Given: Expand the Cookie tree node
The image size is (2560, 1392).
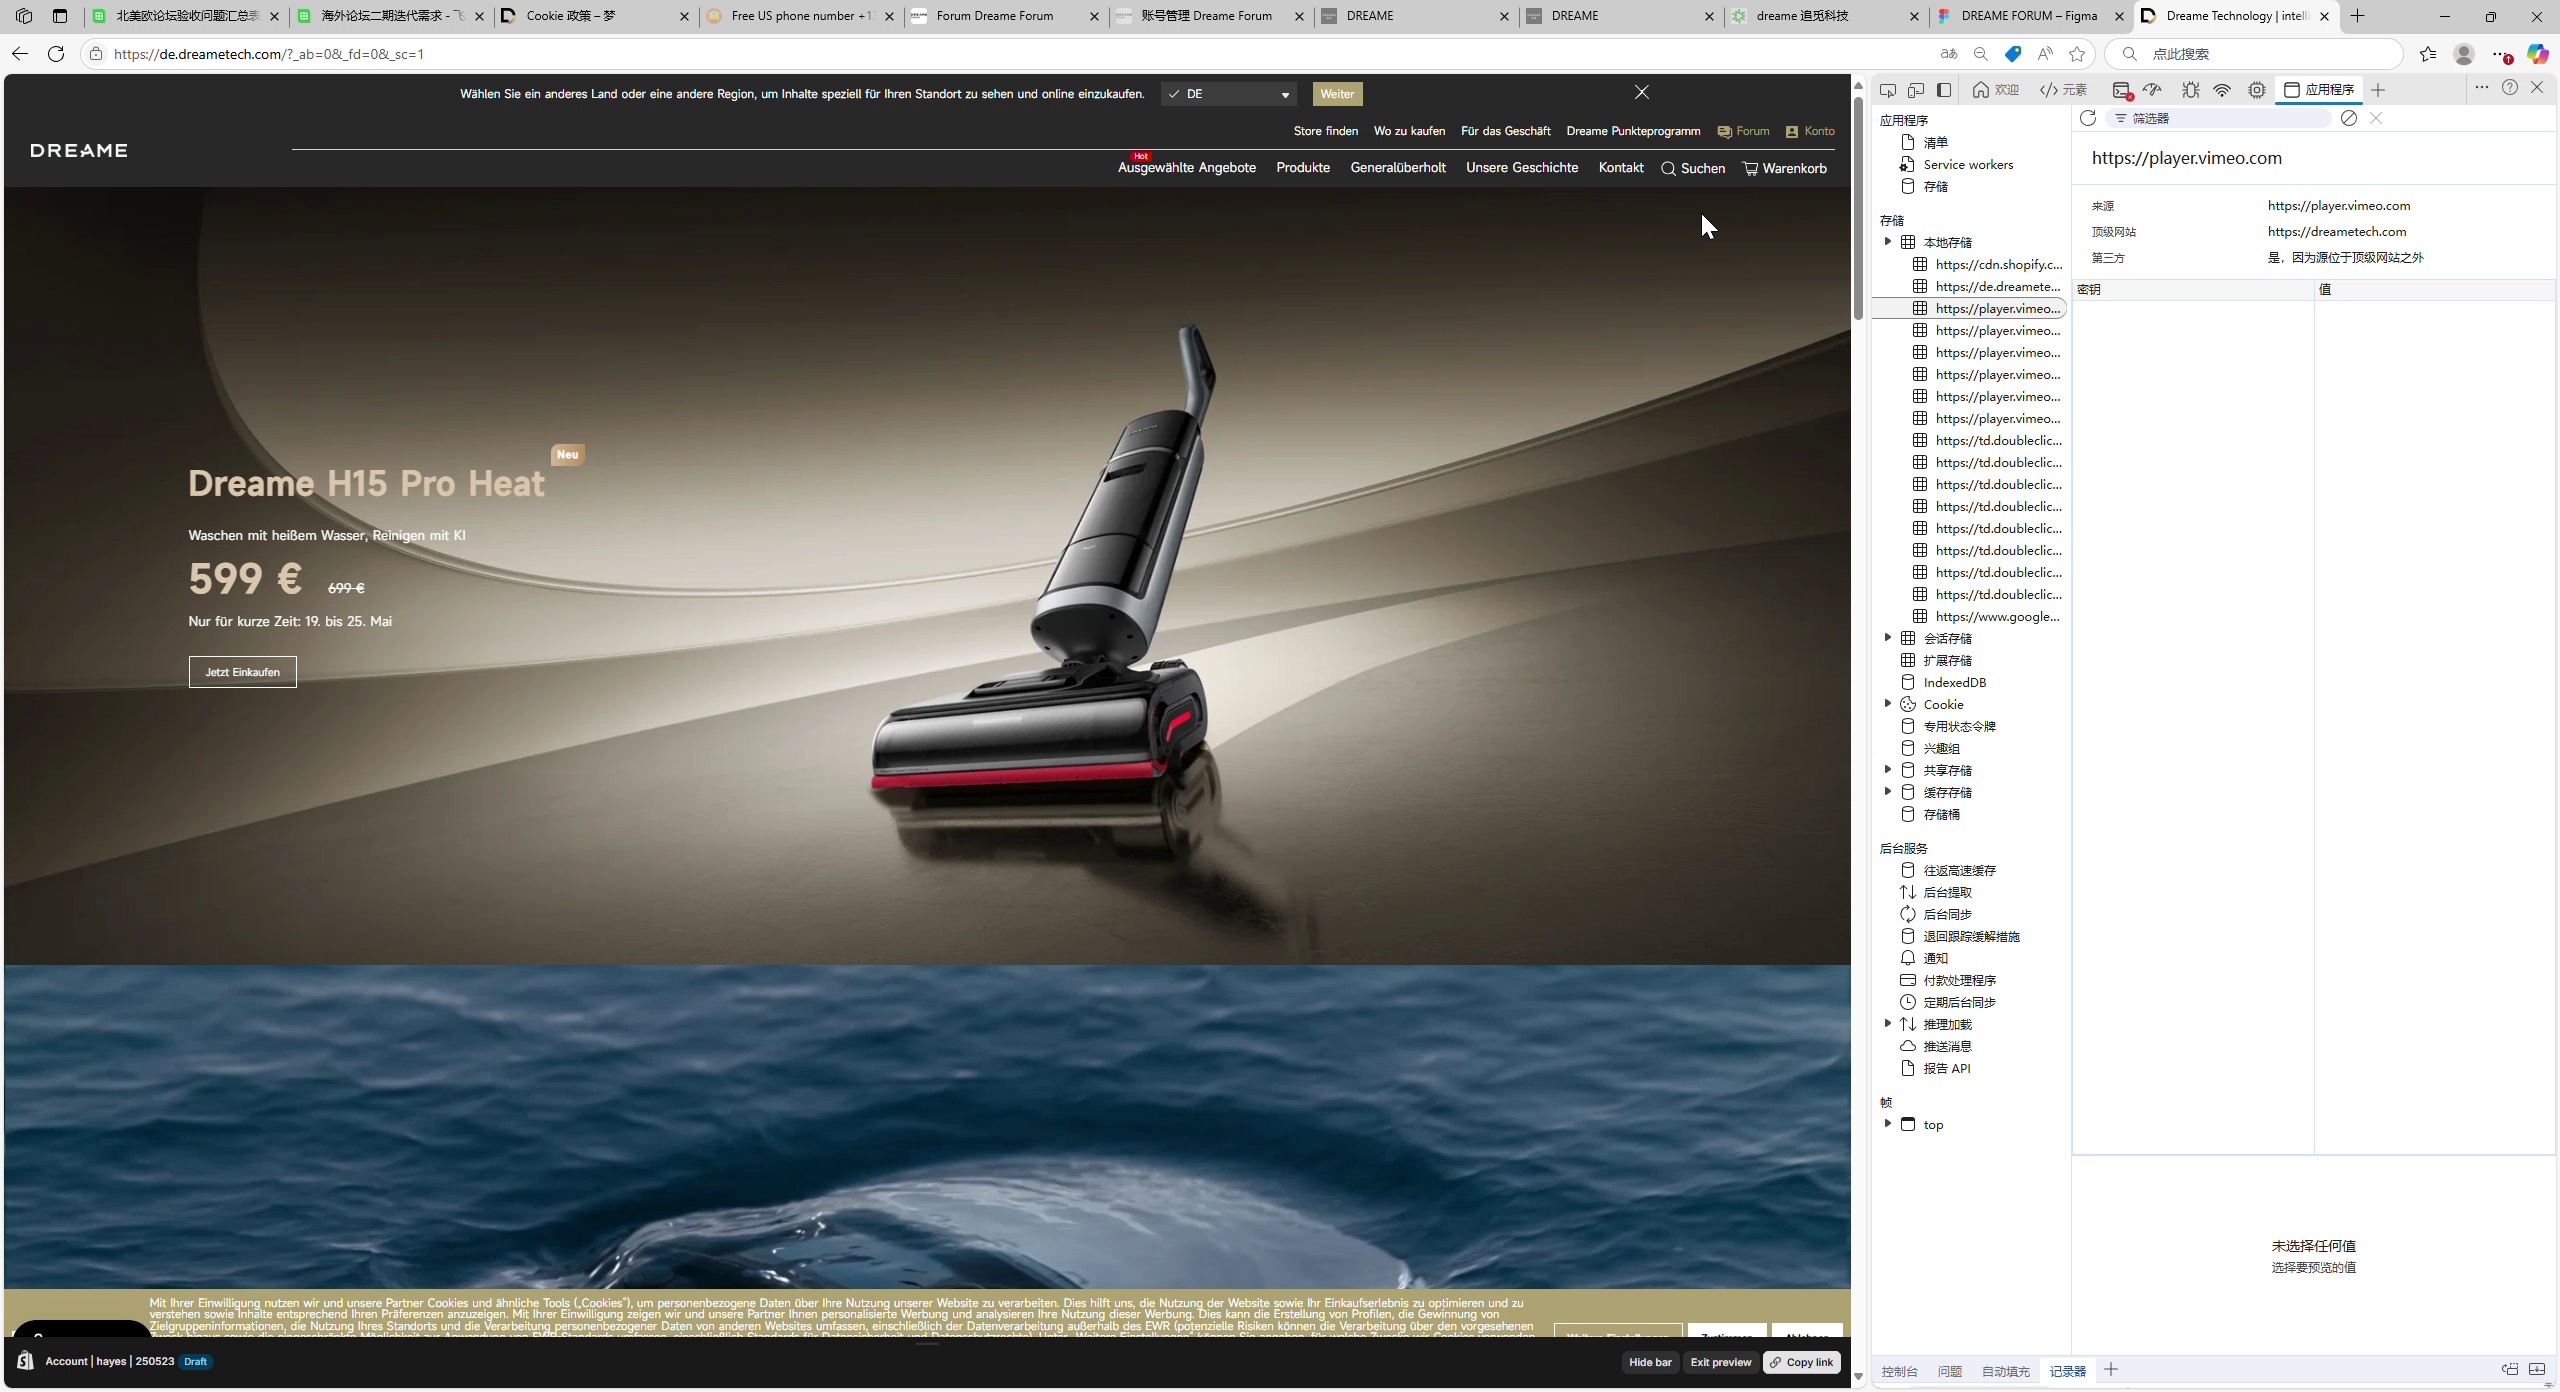Looking at the screenshot, I should 1888,704.
